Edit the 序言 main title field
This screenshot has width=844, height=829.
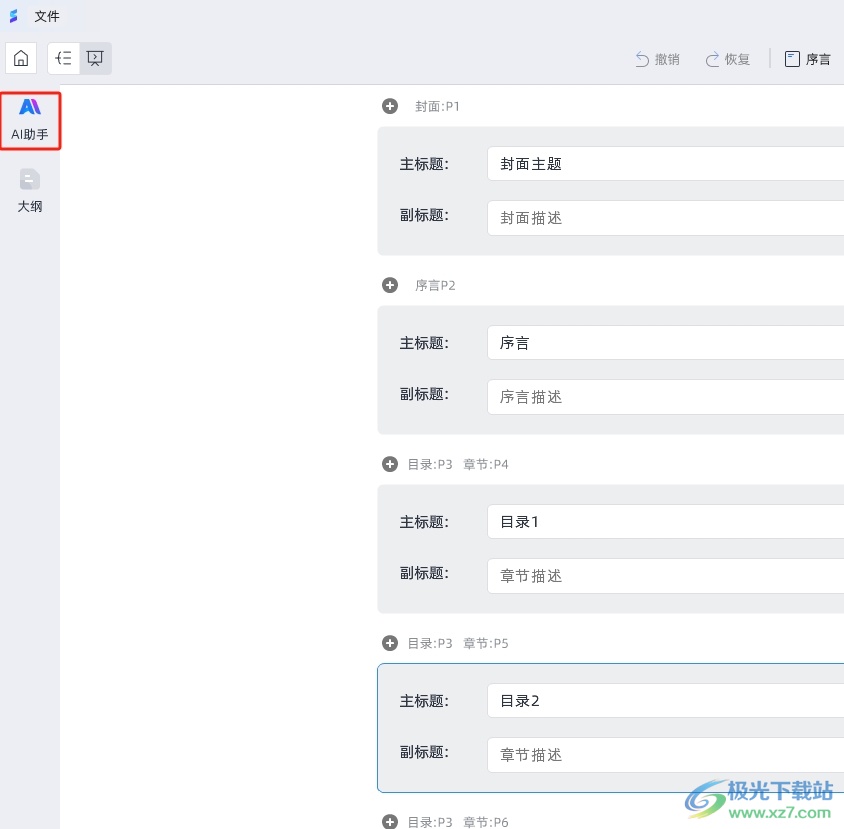pyautogui.click(x=665, y=342)
